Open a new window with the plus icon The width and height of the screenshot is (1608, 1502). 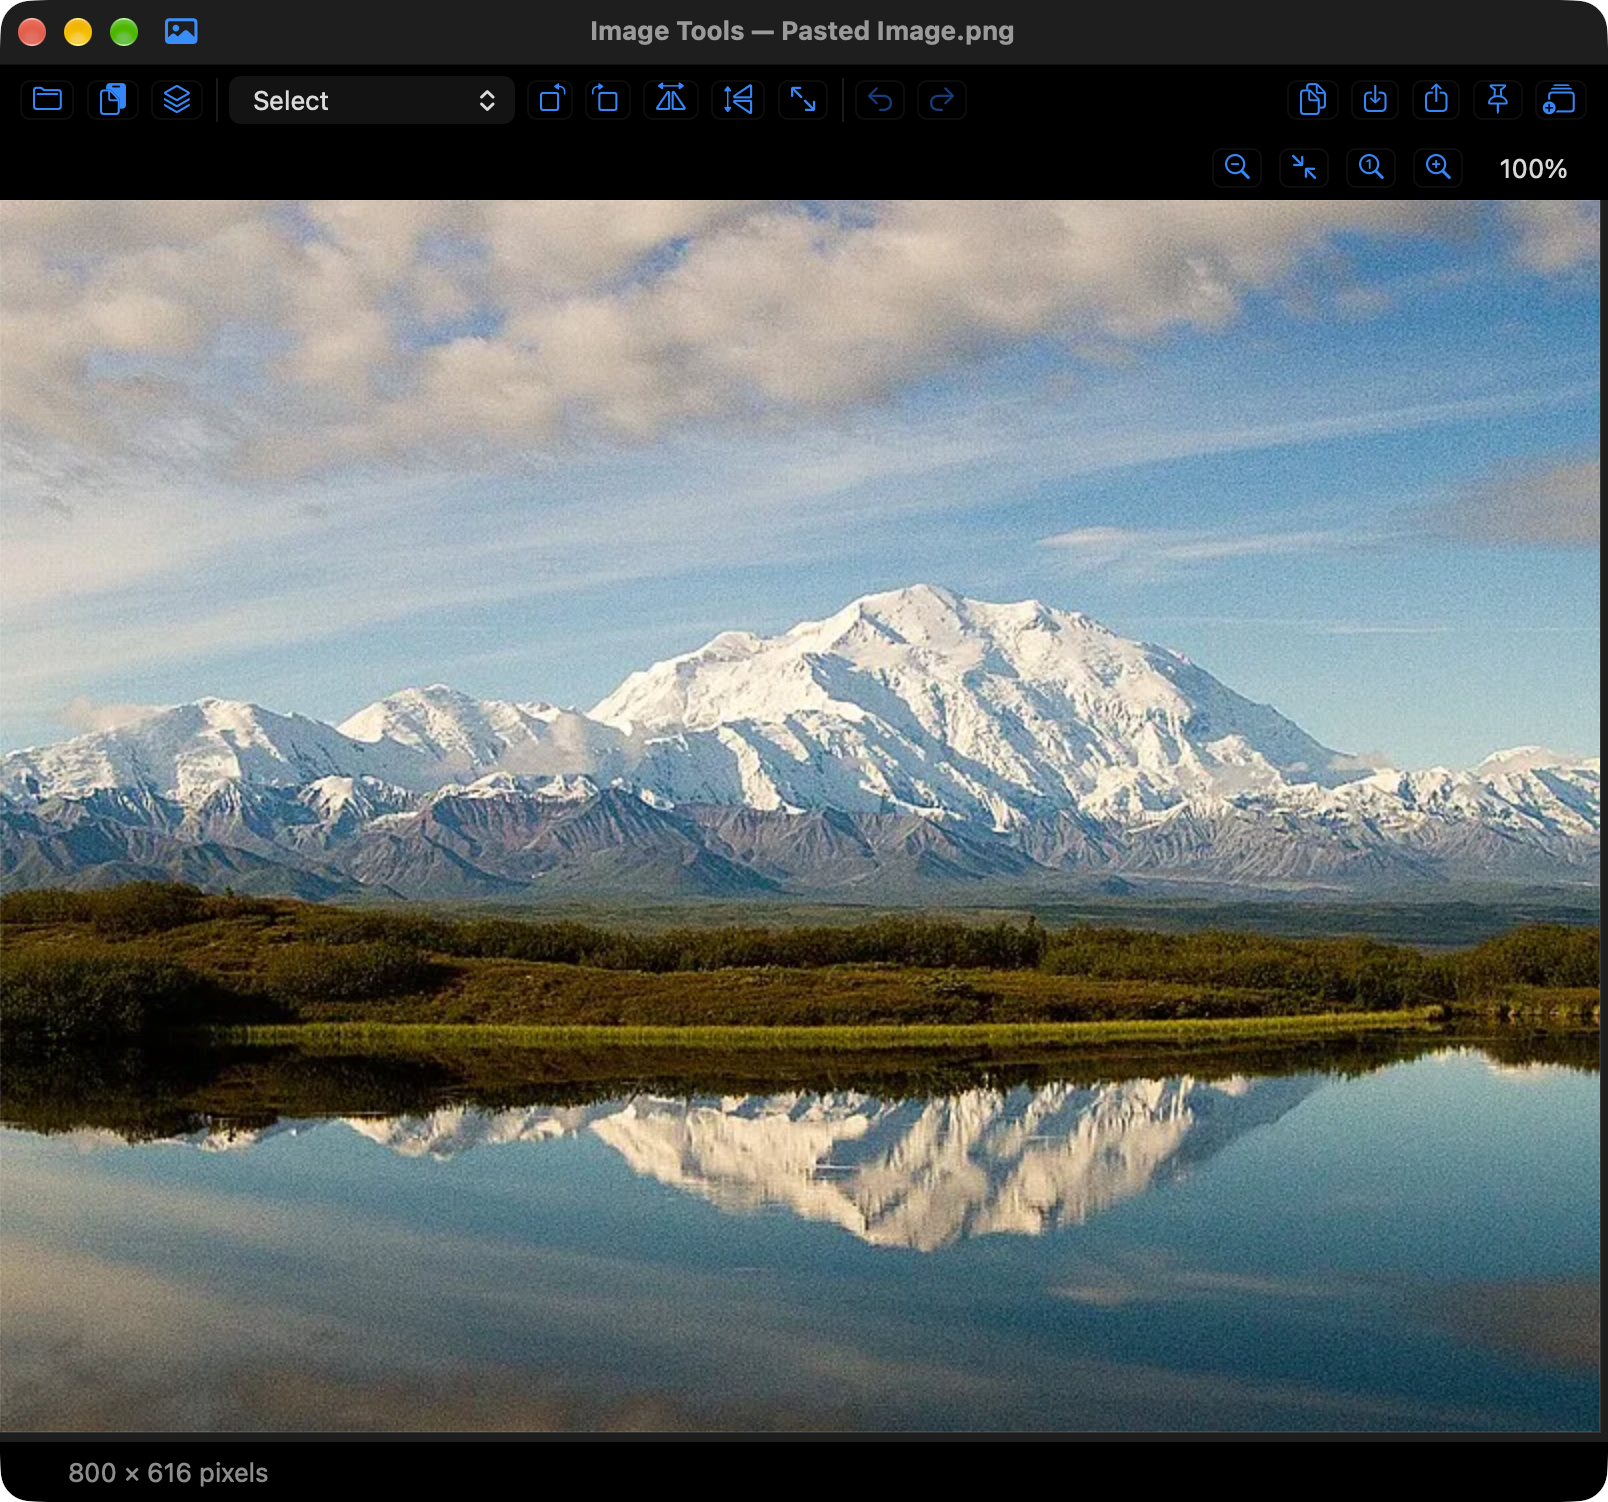pyautogui.click(x=1560, y=100)
